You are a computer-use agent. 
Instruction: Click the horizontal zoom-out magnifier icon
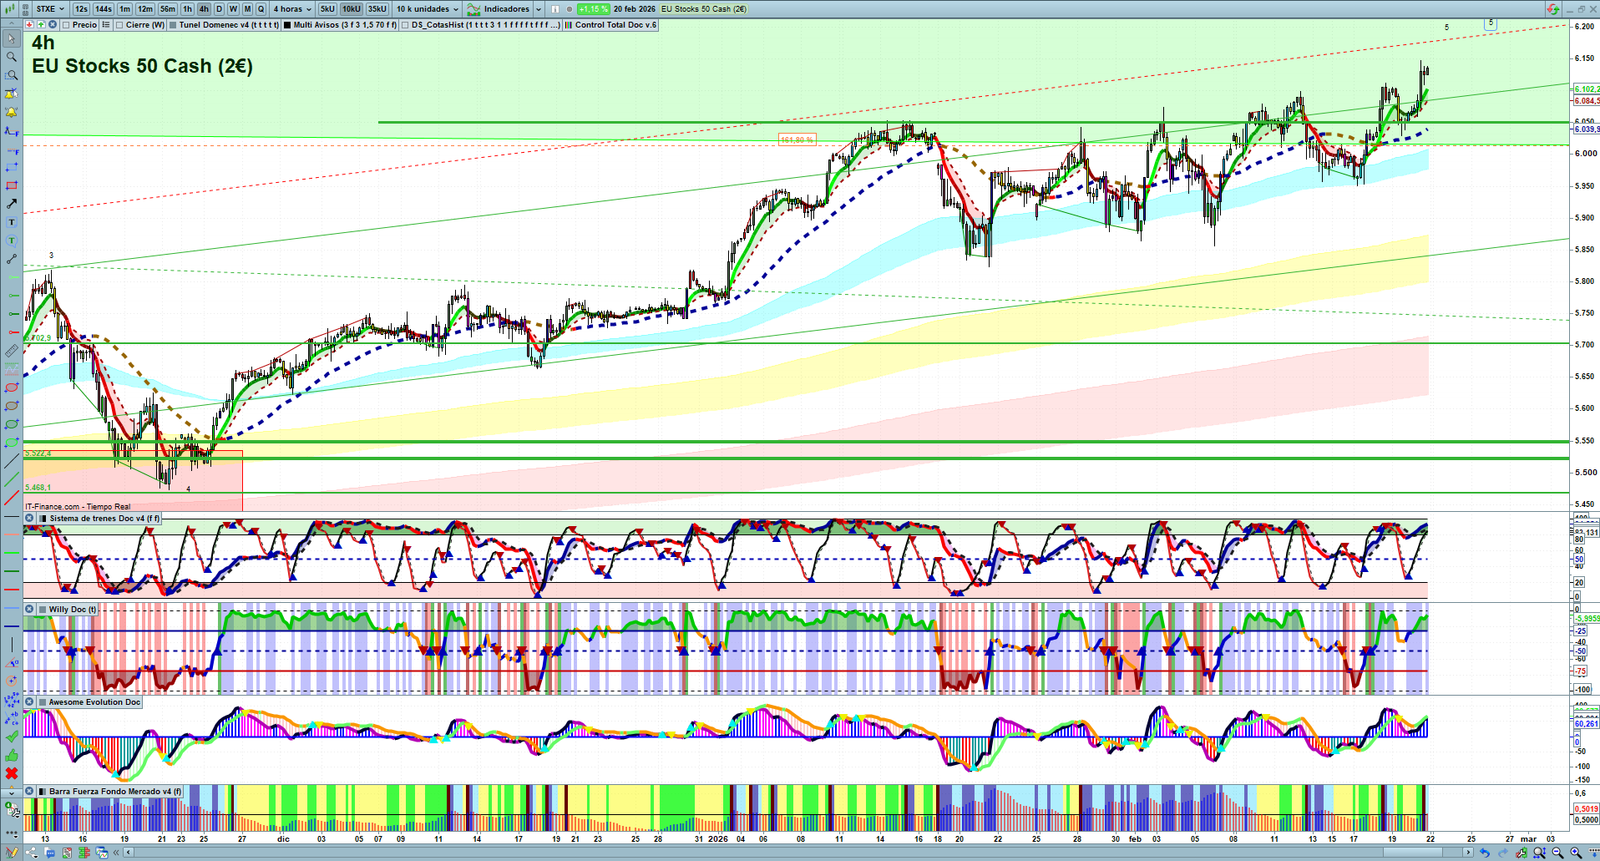[1558, 853]
